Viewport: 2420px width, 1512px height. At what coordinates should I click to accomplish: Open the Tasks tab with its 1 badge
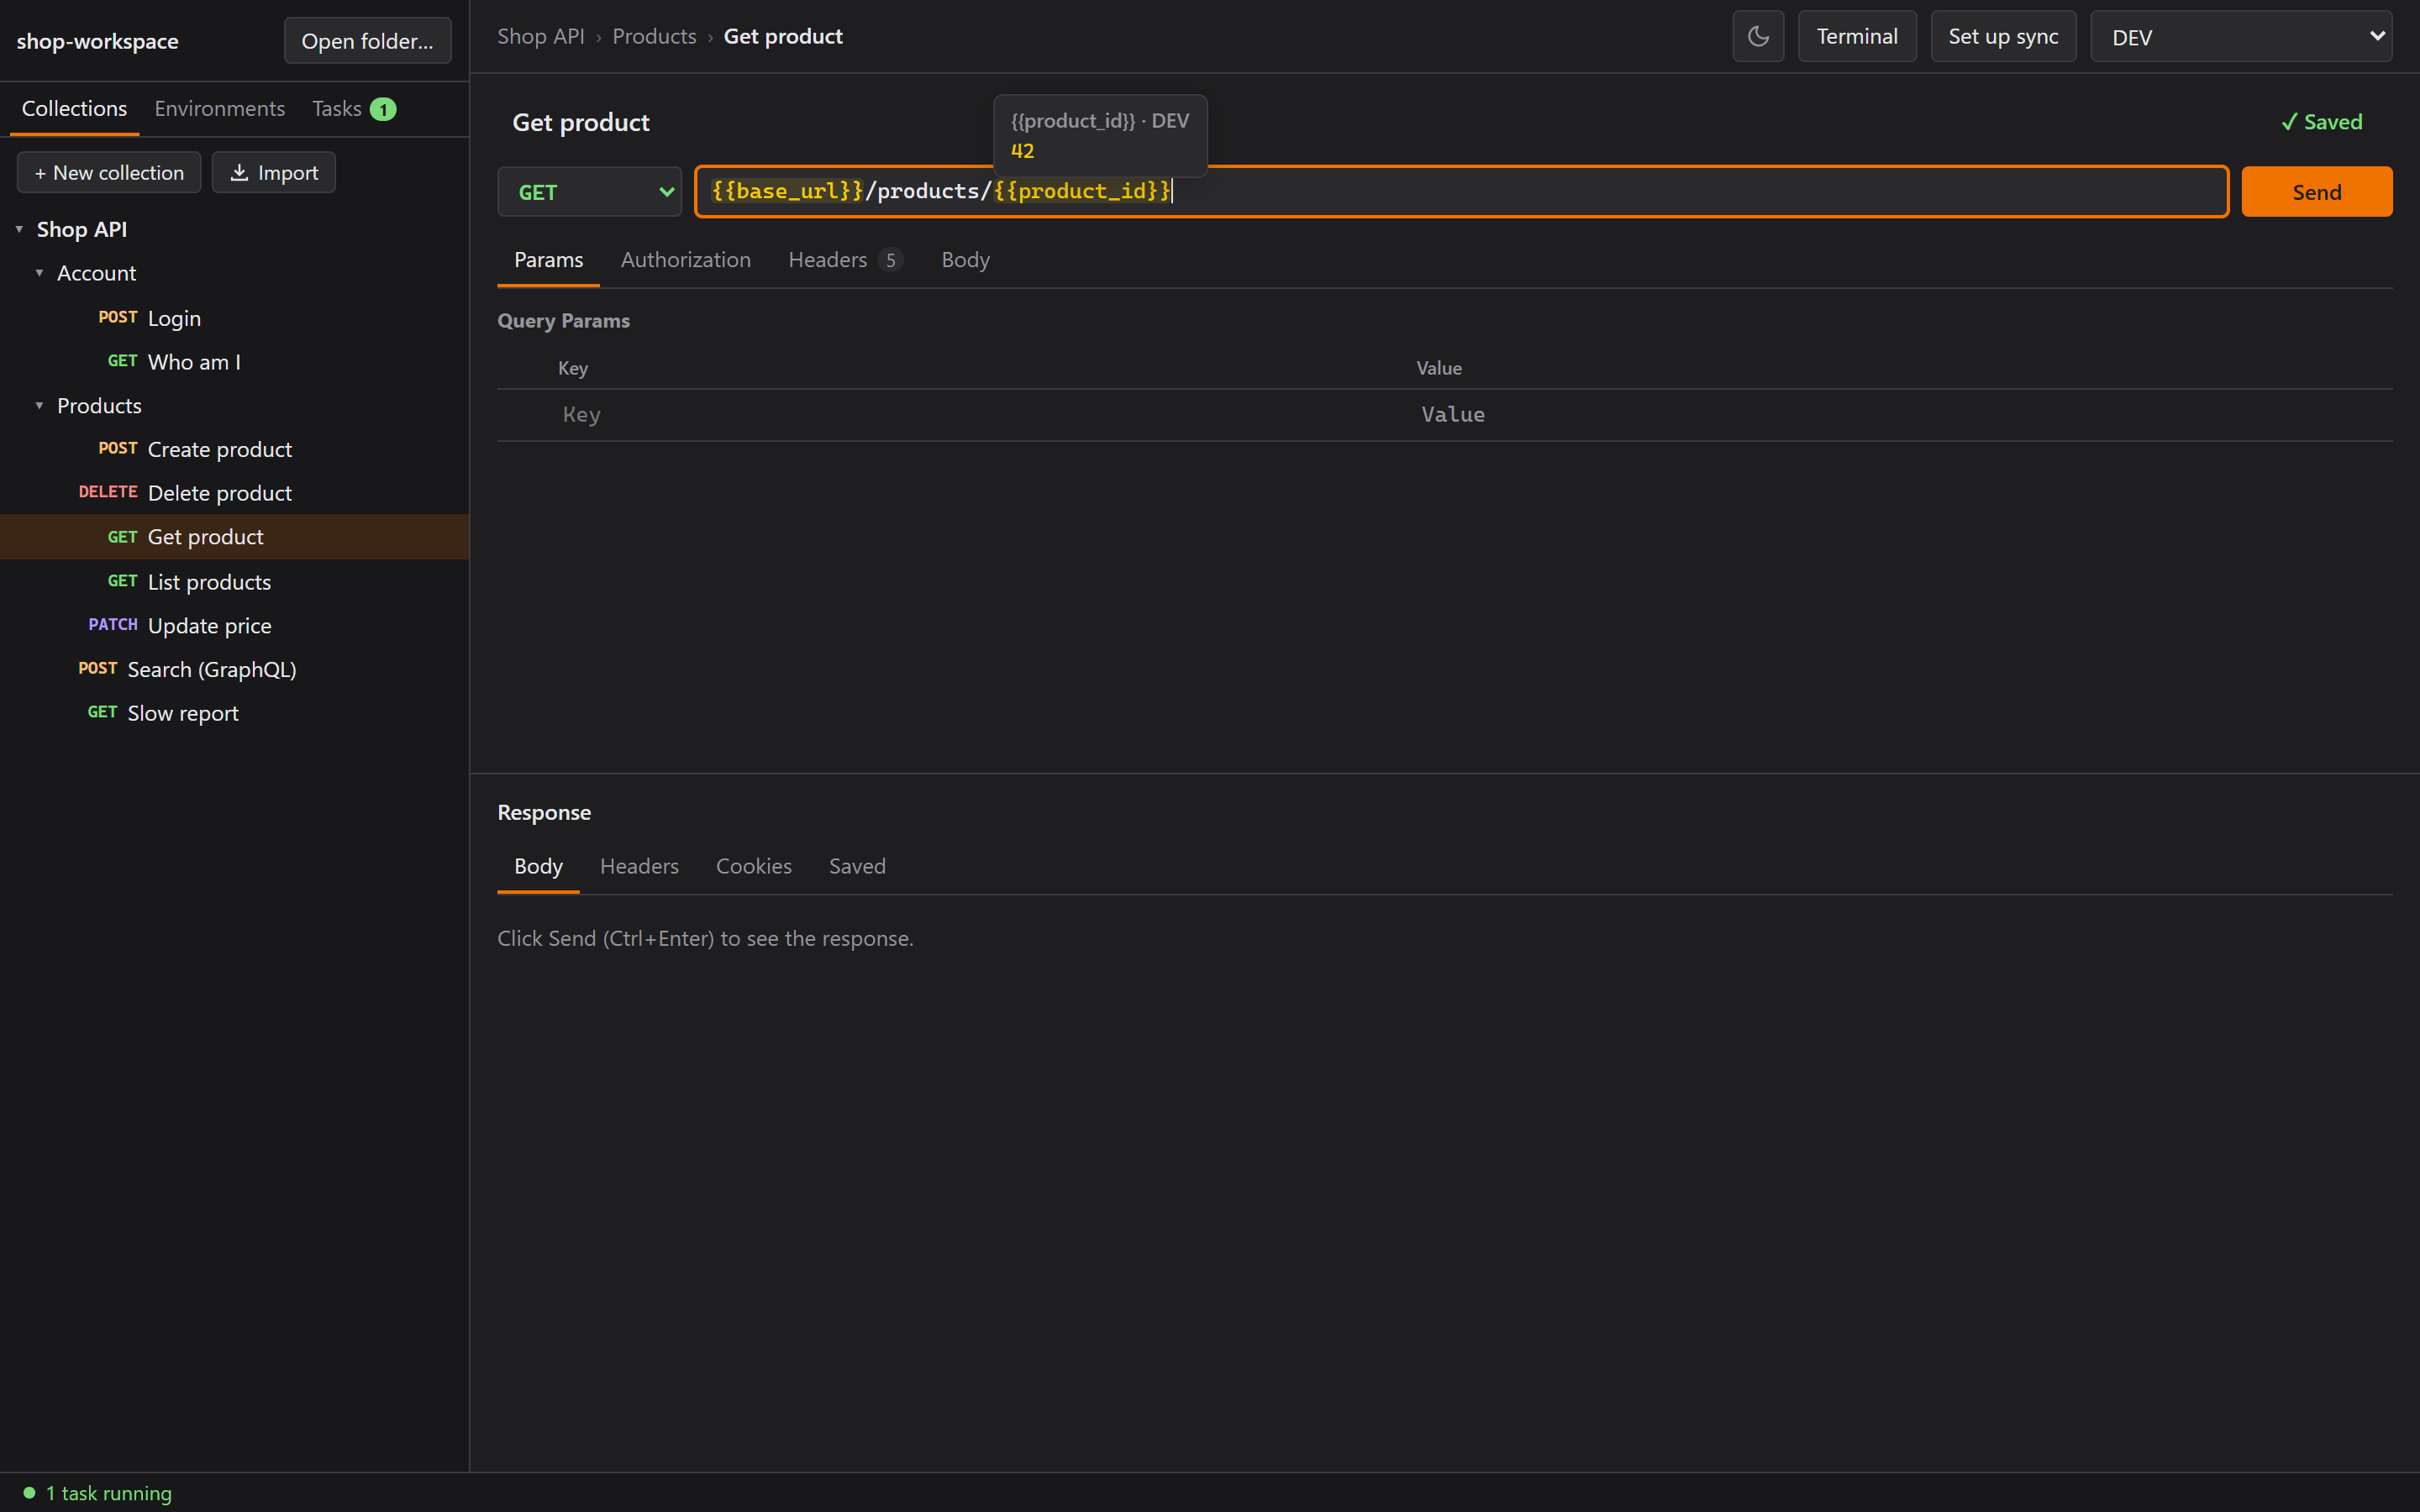(x=354, y=108)
